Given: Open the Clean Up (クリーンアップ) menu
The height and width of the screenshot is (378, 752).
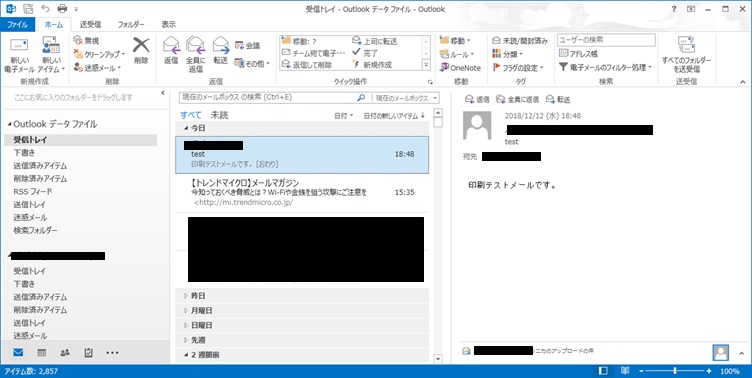Looking at the screenshot, I should pyautogui.click(x=99, y=54).
